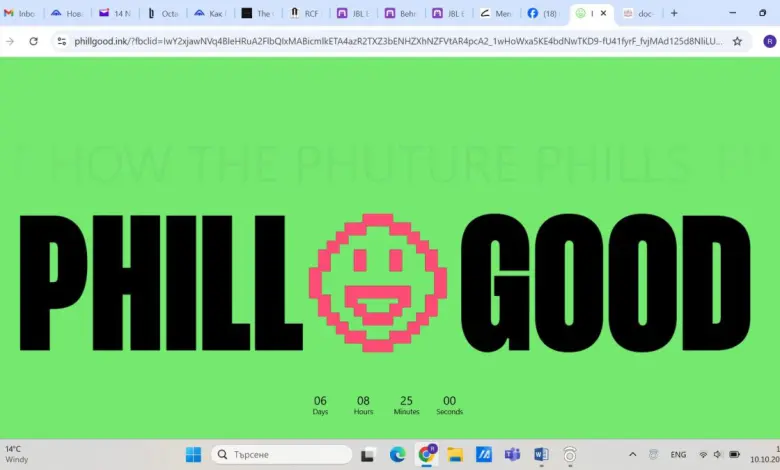Bookmark this page with the star icon
Image resolution: width=780 pixels, height=470 pixels.
pyautogui.click(x=737, y=41)
